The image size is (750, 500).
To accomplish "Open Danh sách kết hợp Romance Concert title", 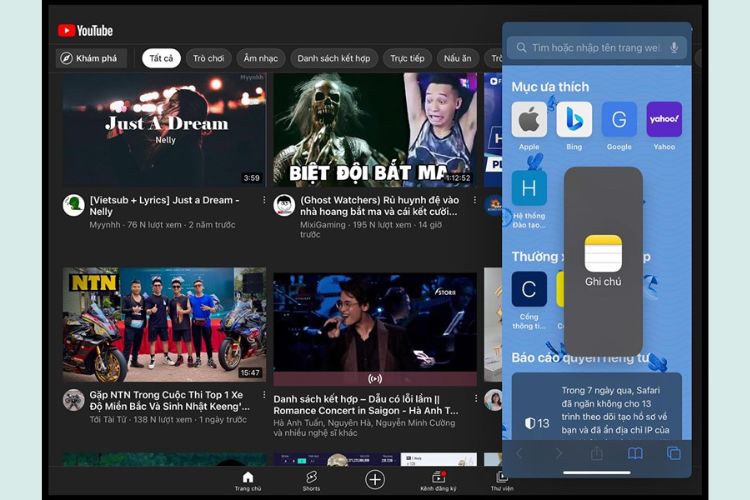I will click(x=366, y=405).
